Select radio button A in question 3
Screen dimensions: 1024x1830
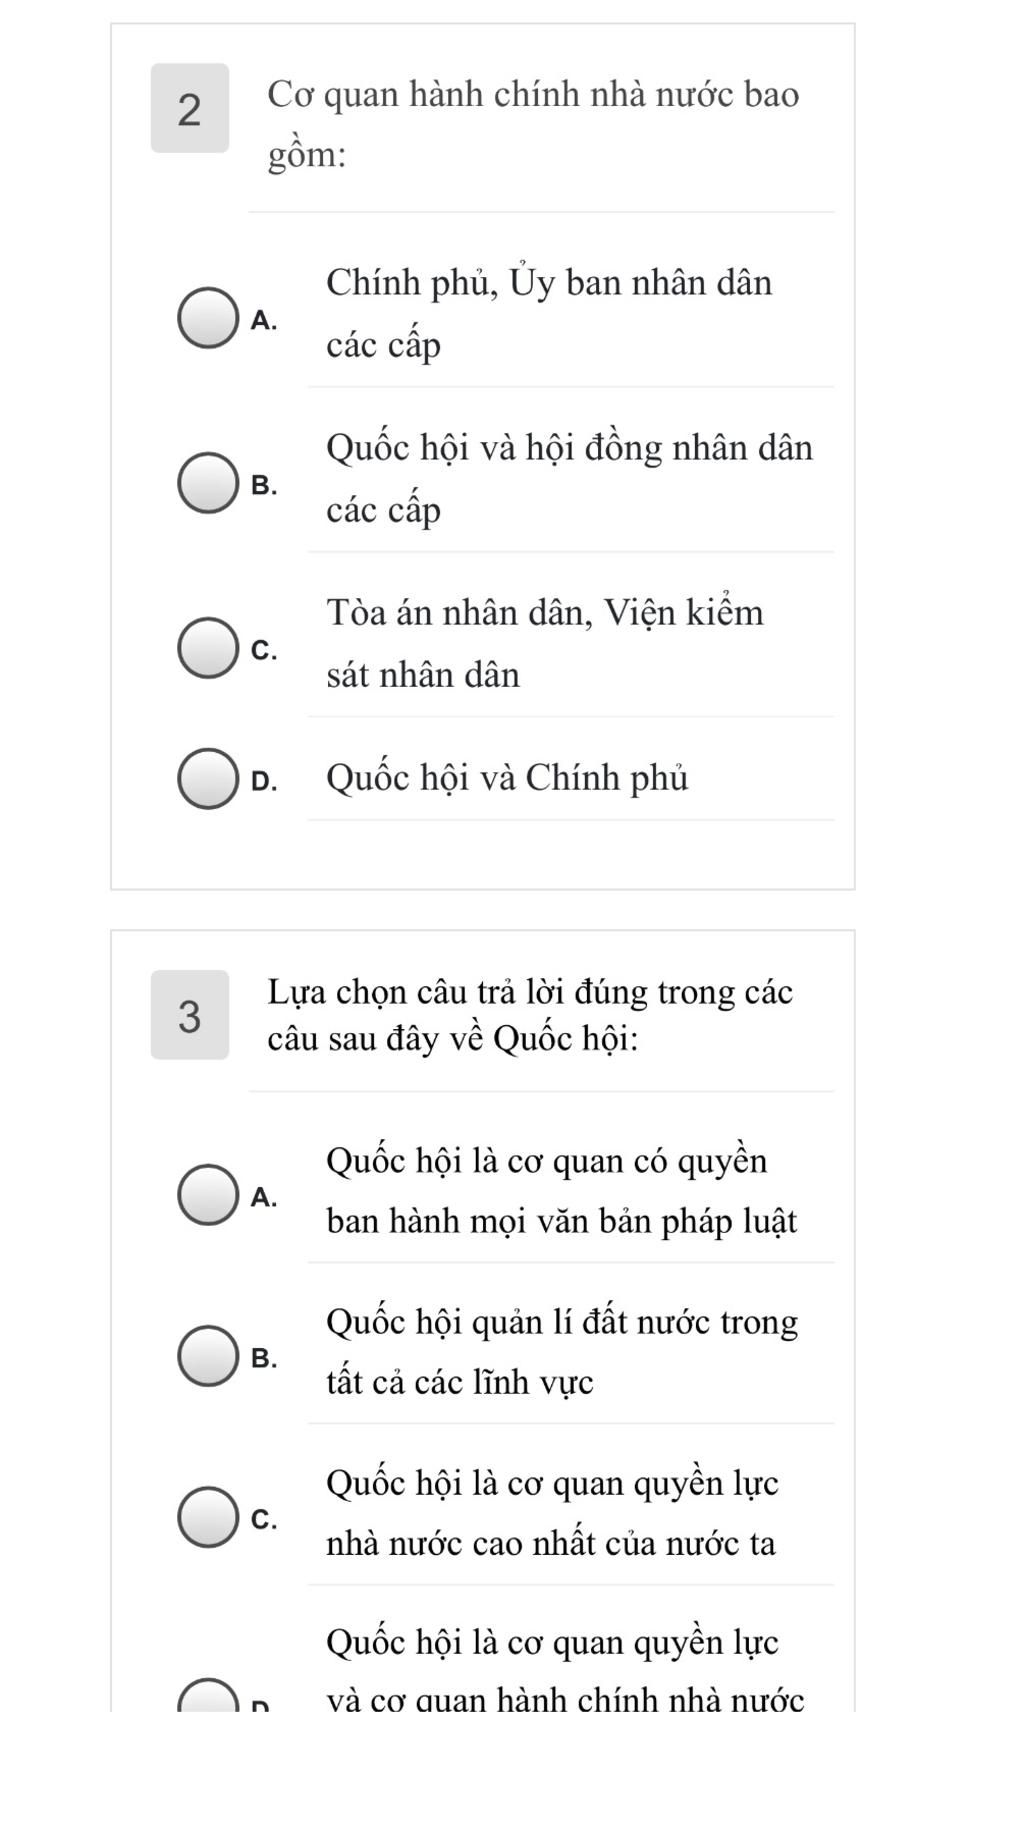(208, 1194)
